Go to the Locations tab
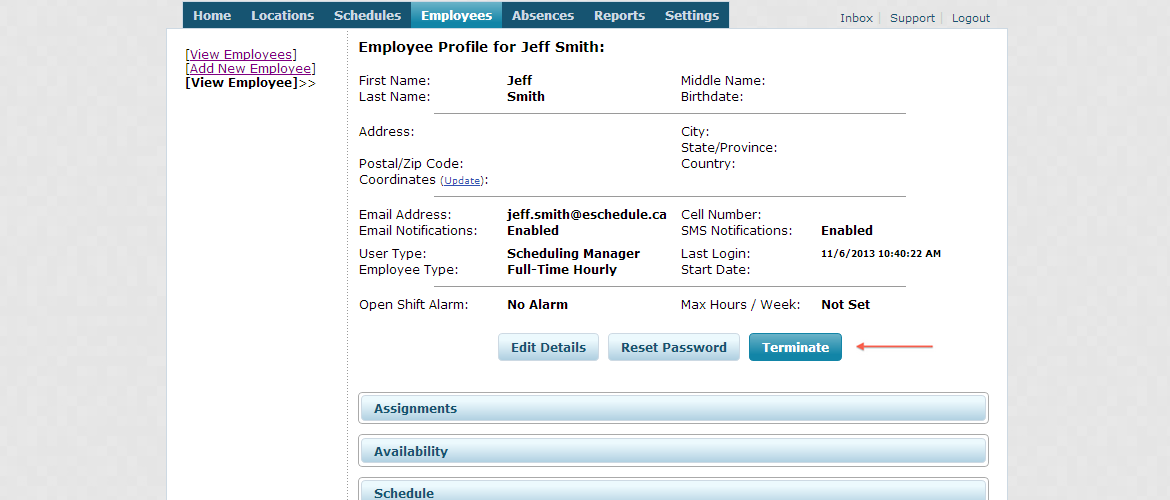 coord(282,15)
